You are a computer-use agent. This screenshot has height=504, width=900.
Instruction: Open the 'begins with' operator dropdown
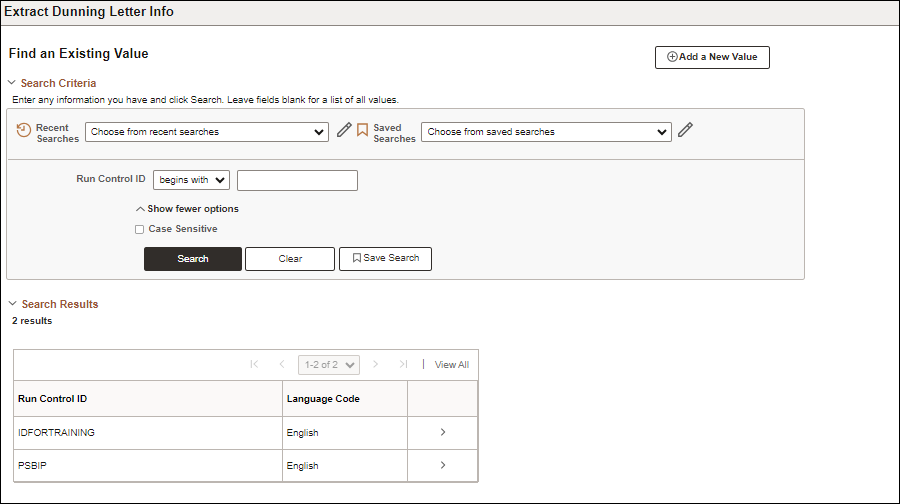(191, 180)
